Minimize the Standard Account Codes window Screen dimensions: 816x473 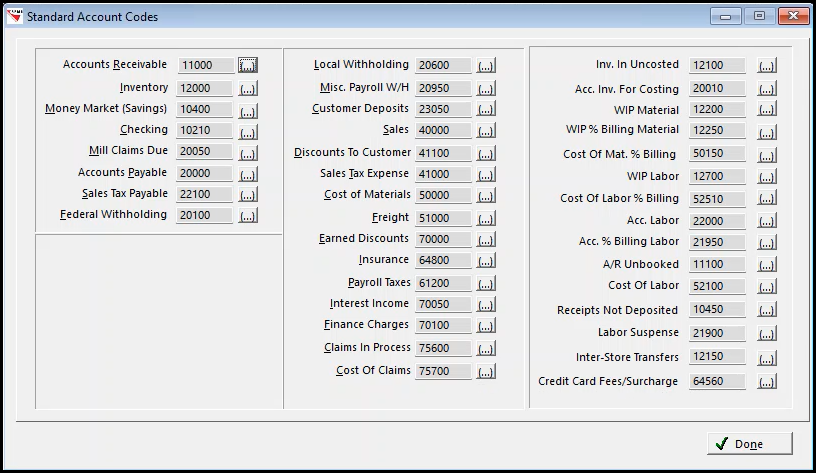click(x=725, y=16)
